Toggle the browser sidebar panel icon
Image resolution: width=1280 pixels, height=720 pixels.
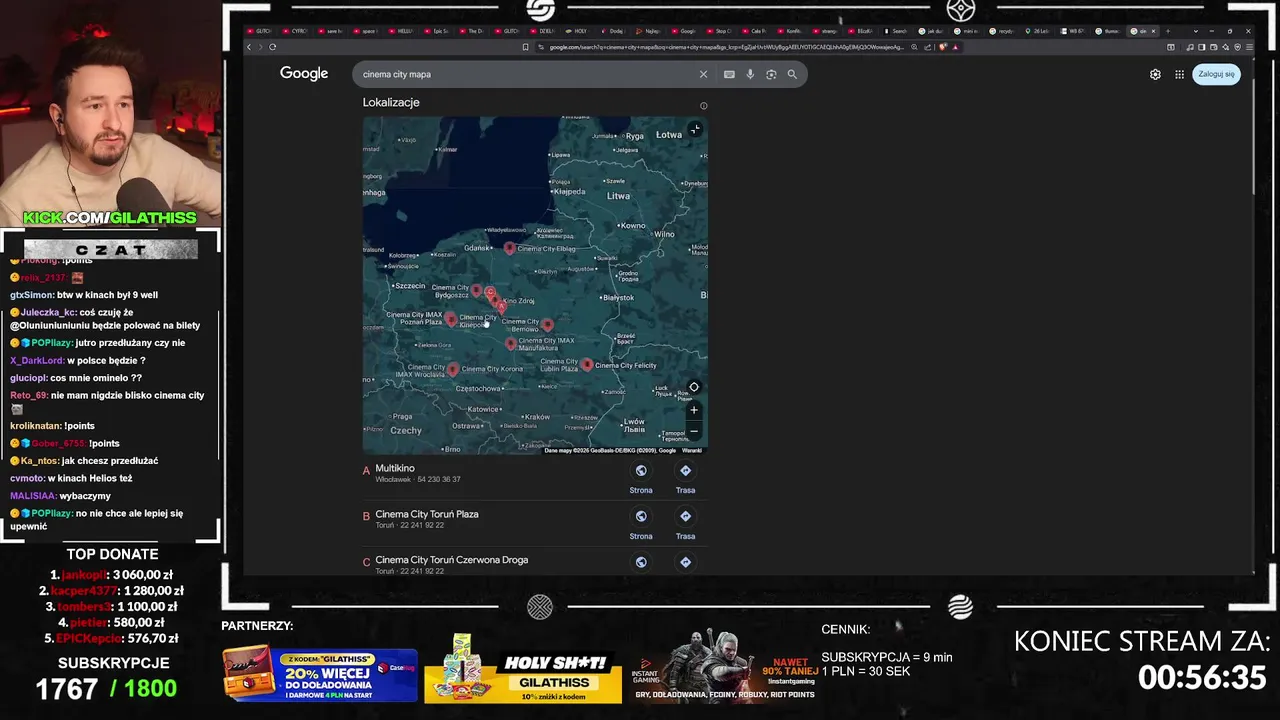(x=1202, y=47)
